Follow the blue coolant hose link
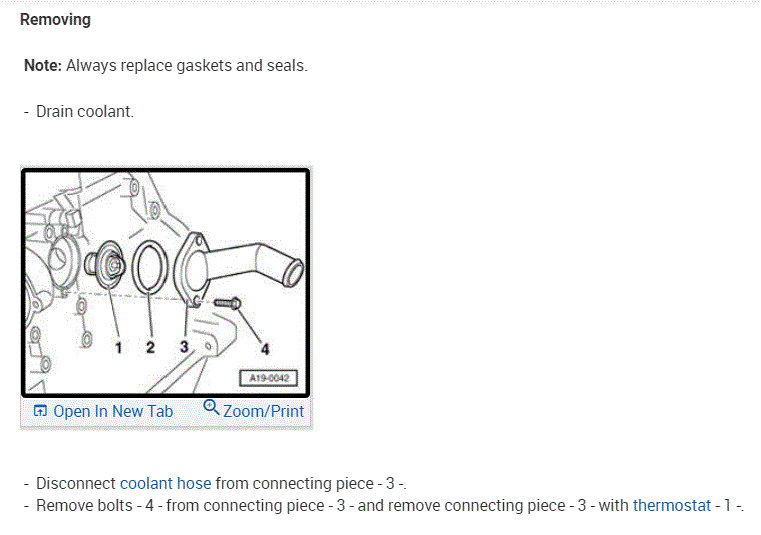 (165, 484)
